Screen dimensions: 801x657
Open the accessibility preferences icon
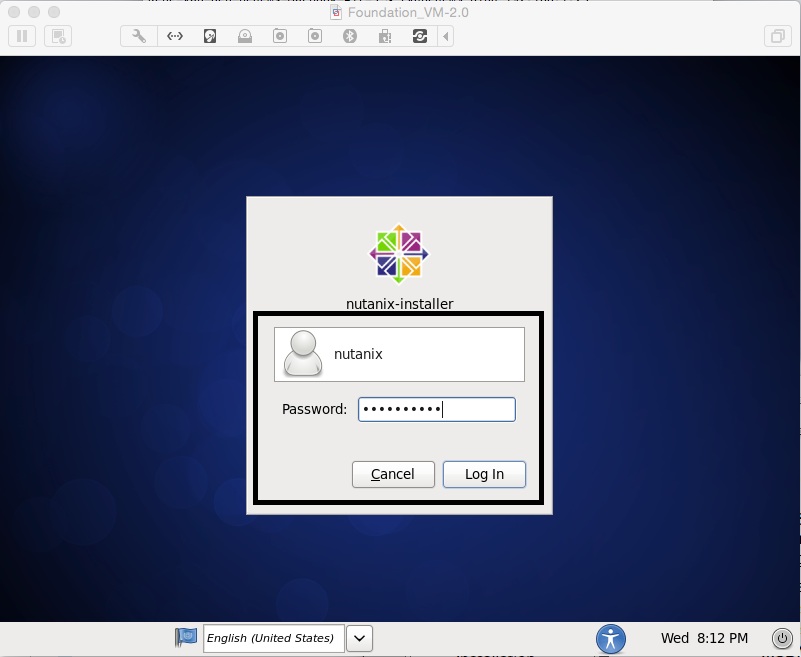coord(610,638)
